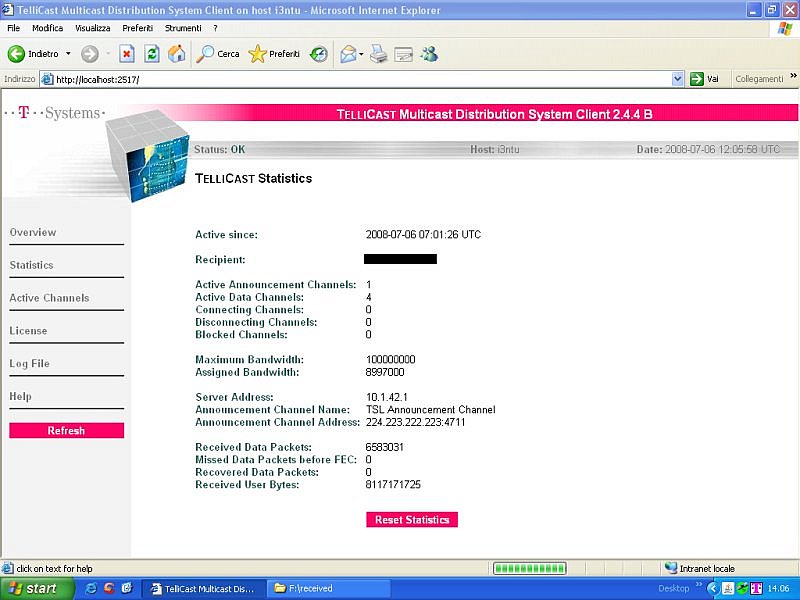Click the cube graphic thumbnail
This screenshot has width=800, height=600.
pos(148,156)
